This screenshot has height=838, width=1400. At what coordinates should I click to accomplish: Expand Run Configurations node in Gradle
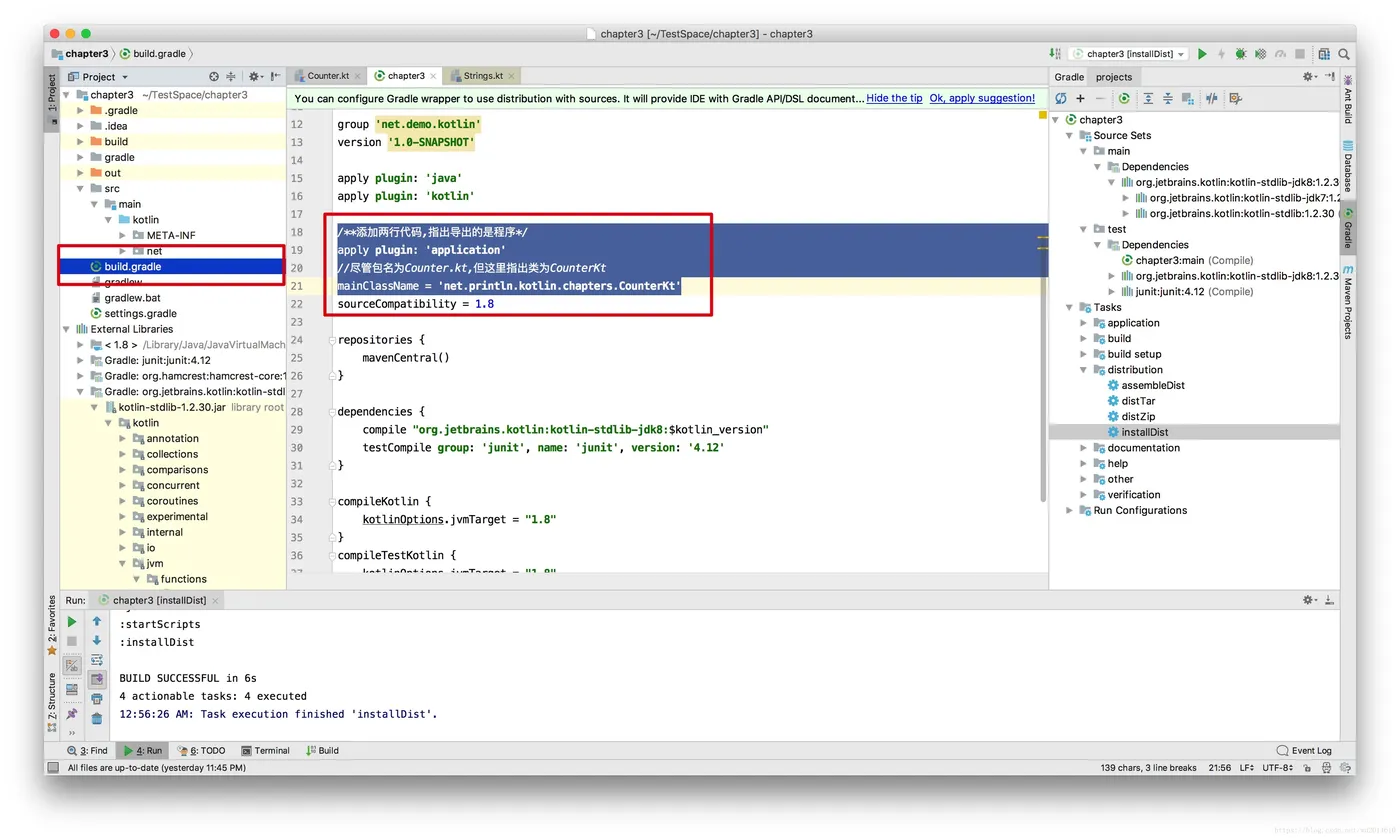tap(1070, 510)
